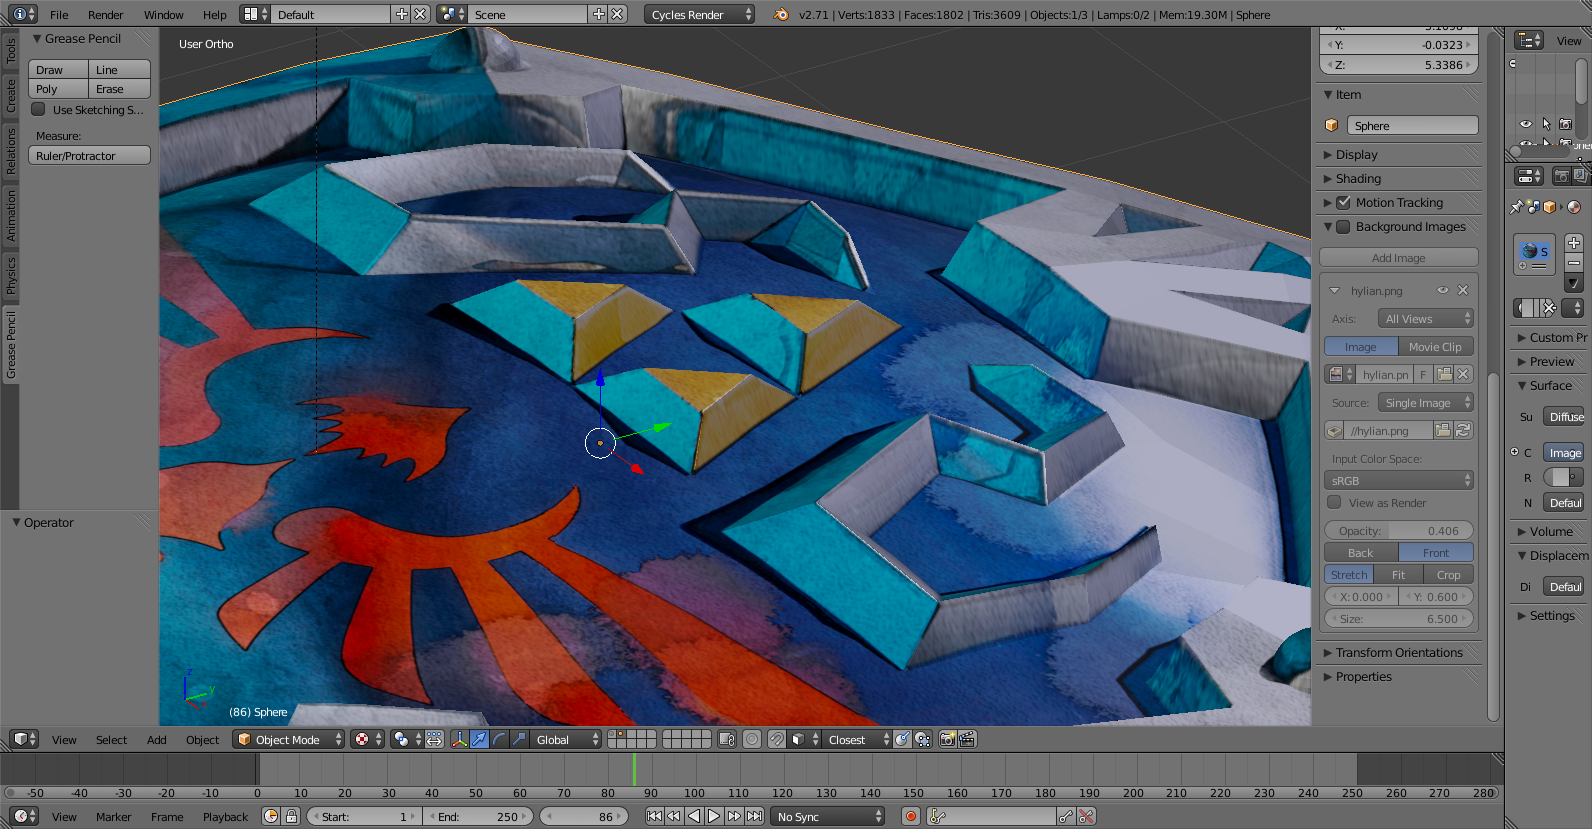This screenshot has width=1592, height=829.
Task: Select translate manipulator arrow icon
Action: click(x=479, y=739)
